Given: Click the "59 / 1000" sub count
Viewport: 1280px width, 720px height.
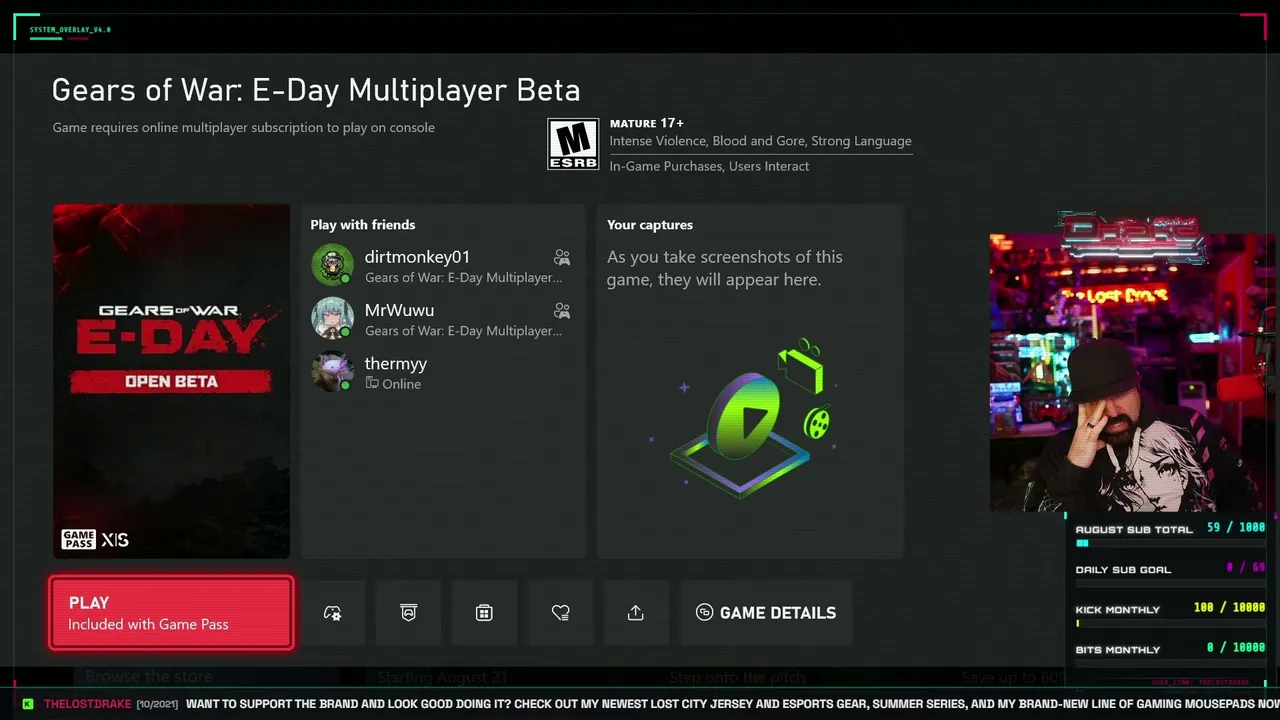Looking at the screenshot, I should click(1236, 527).
